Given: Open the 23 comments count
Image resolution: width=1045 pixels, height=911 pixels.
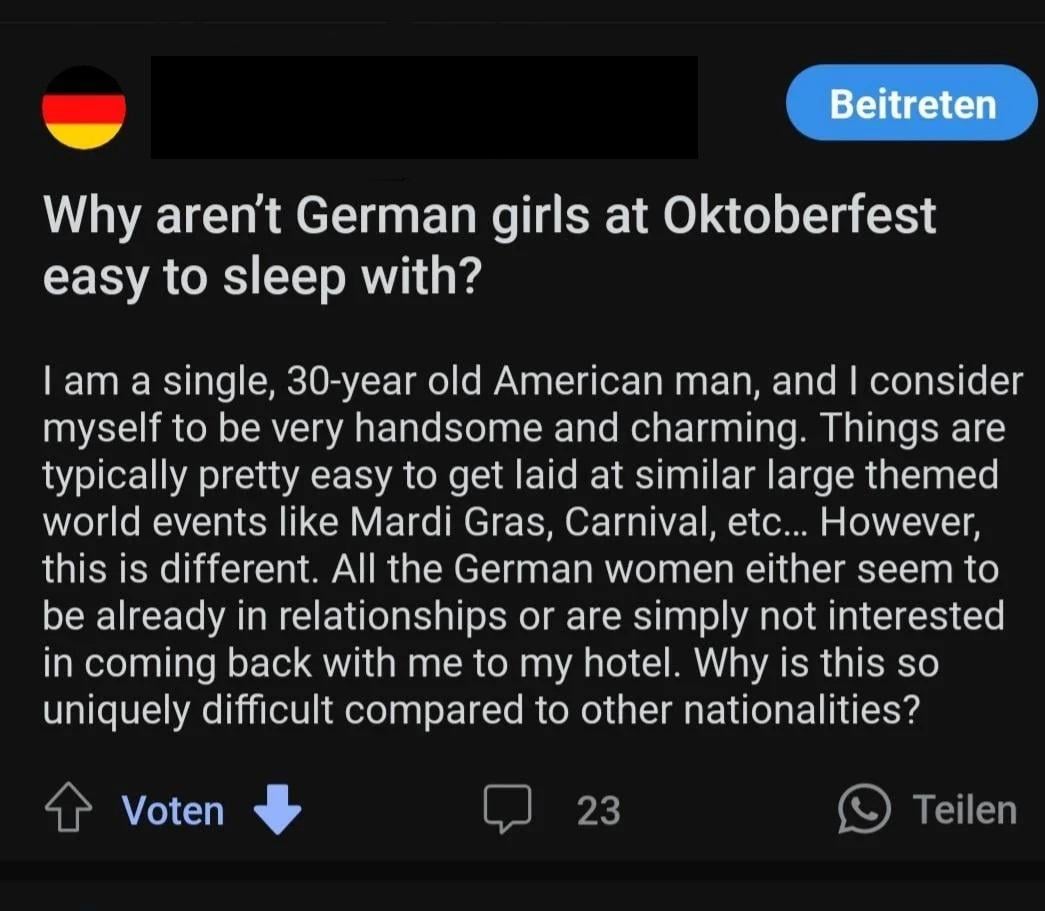Looking at the screenshot, I should click(598, 810).
